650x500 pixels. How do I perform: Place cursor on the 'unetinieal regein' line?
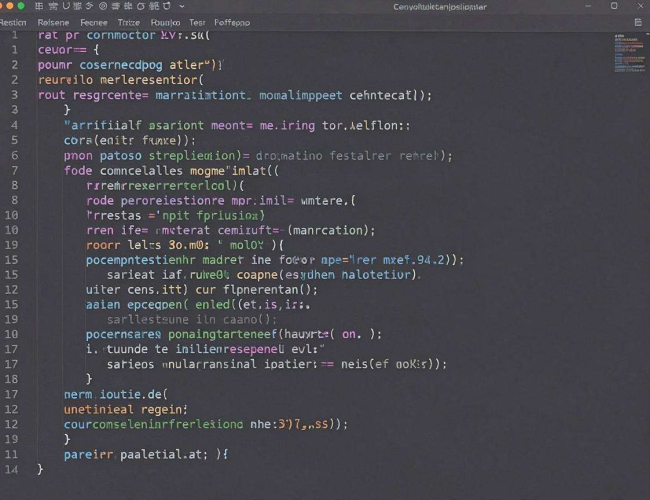point(126,410)
